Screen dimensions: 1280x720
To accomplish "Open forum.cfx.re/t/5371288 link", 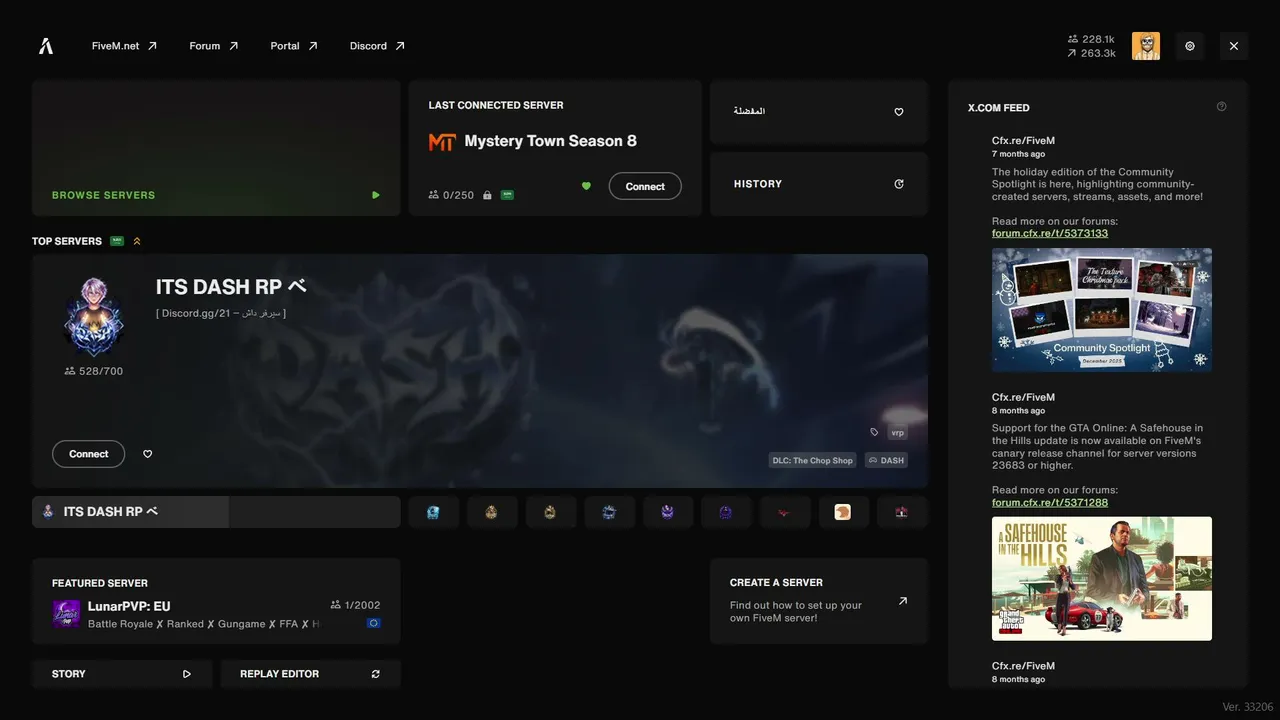I will [x=1050, y=502].
